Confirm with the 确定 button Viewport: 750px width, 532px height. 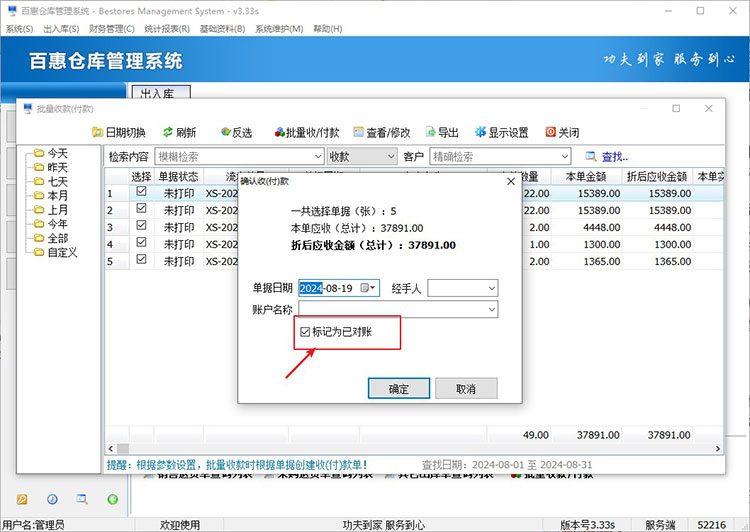[399, 388]
